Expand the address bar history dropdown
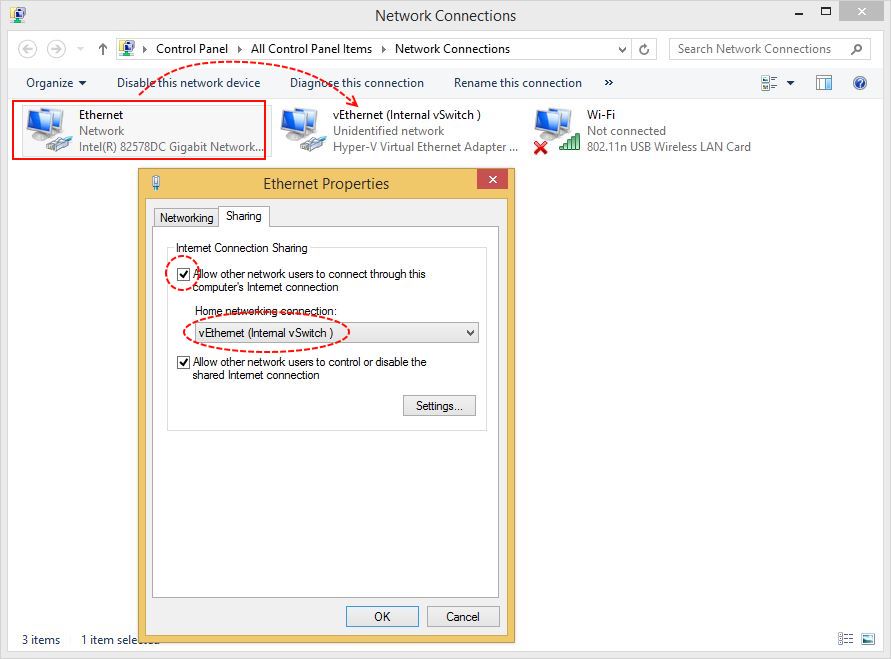 (622, 49)
